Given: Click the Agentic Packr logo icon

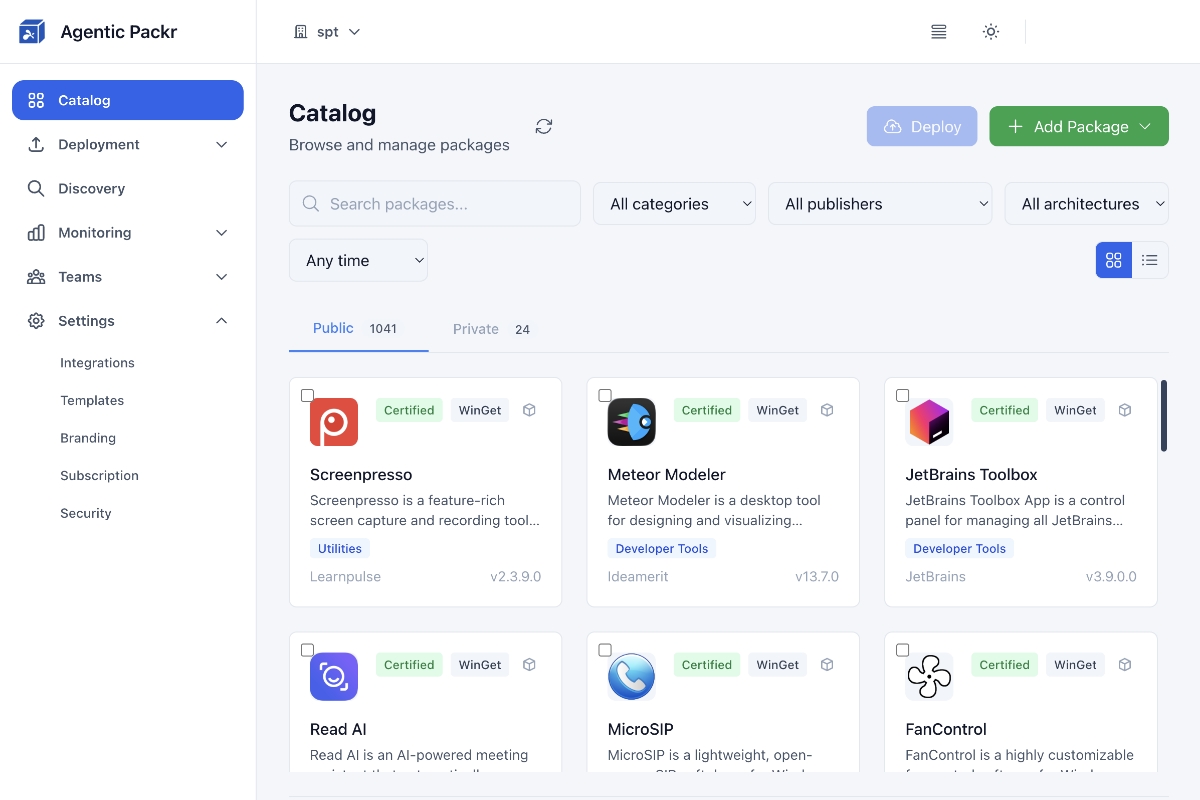Looking at the screenshot, I should [x=33, y=32].
